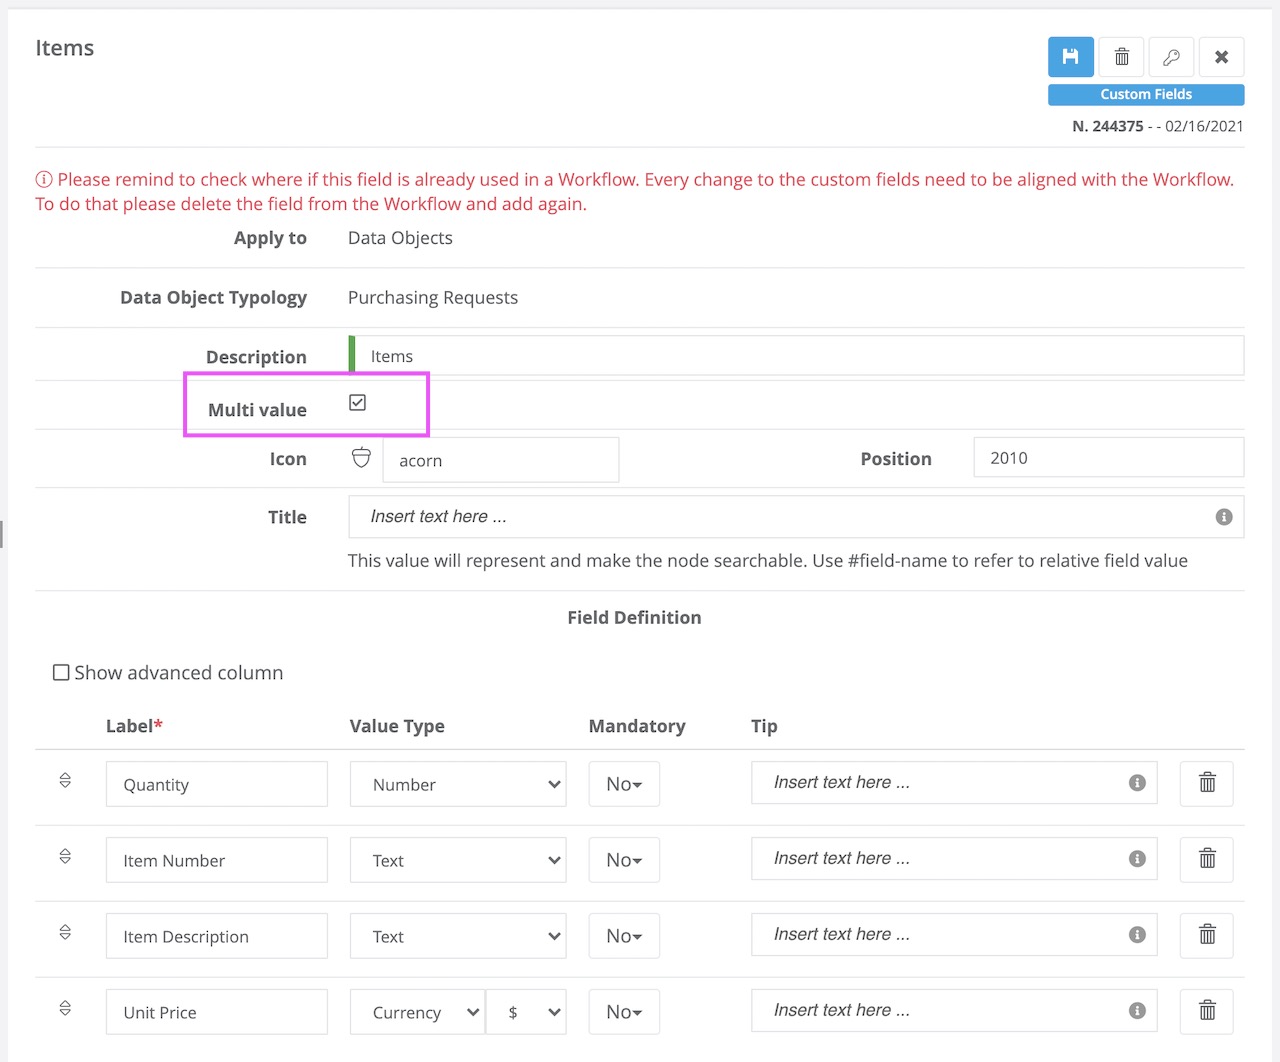Viewport: 1280px width, 1062px height.
Task: Open the Value Type dropdown for Quantity
Action: coord(457,784)
